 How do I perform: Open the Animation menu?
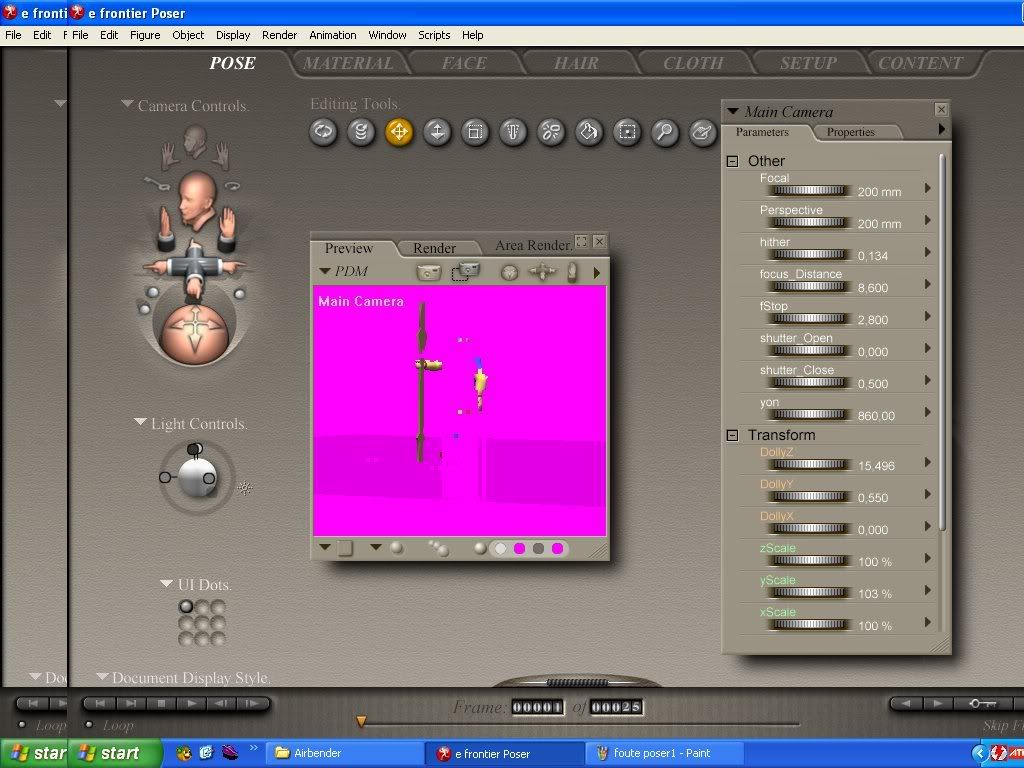pos(332,35)
